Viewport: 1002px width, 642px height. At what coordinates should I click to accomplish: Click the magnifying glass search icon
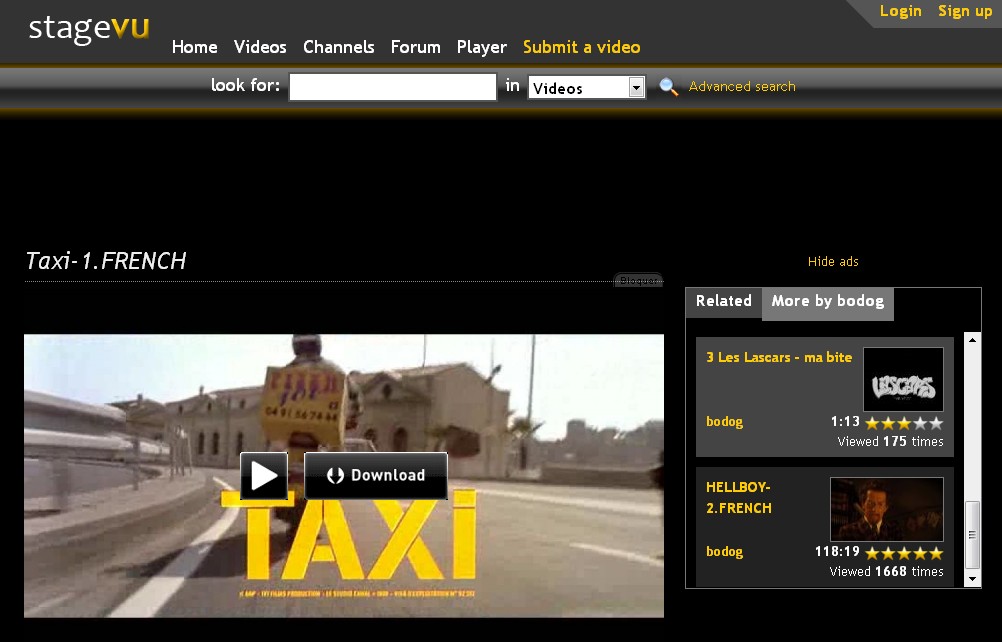(x=668, y=87)
